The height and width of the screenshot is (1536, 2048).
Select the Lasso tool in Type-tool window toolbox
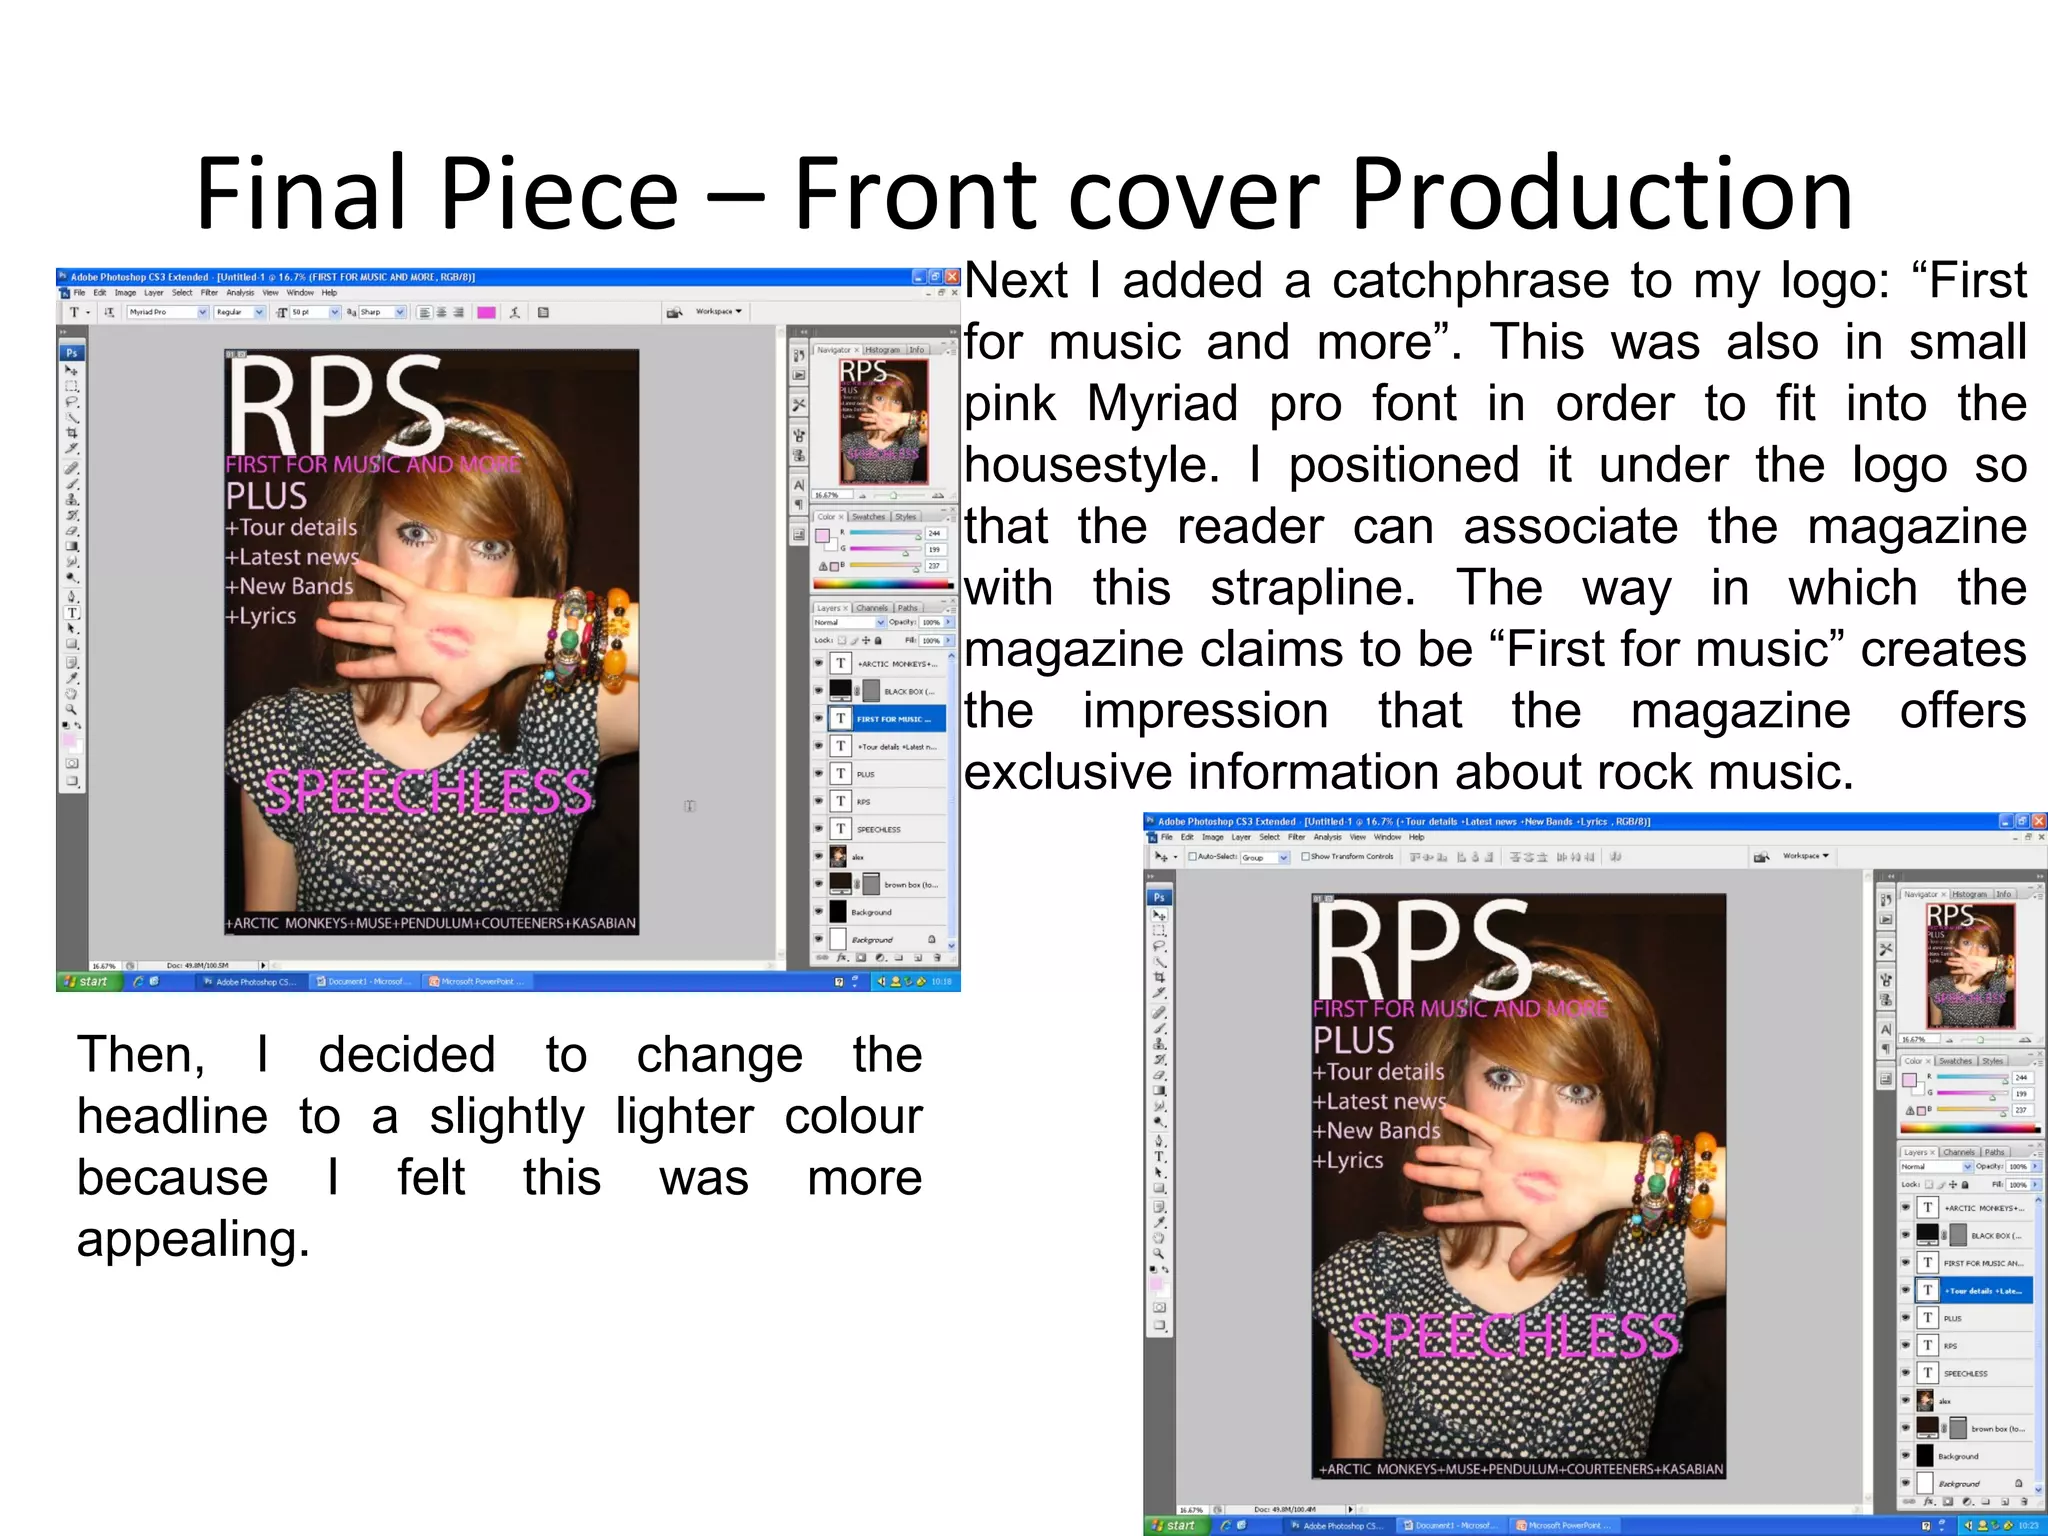click(72, 402)
